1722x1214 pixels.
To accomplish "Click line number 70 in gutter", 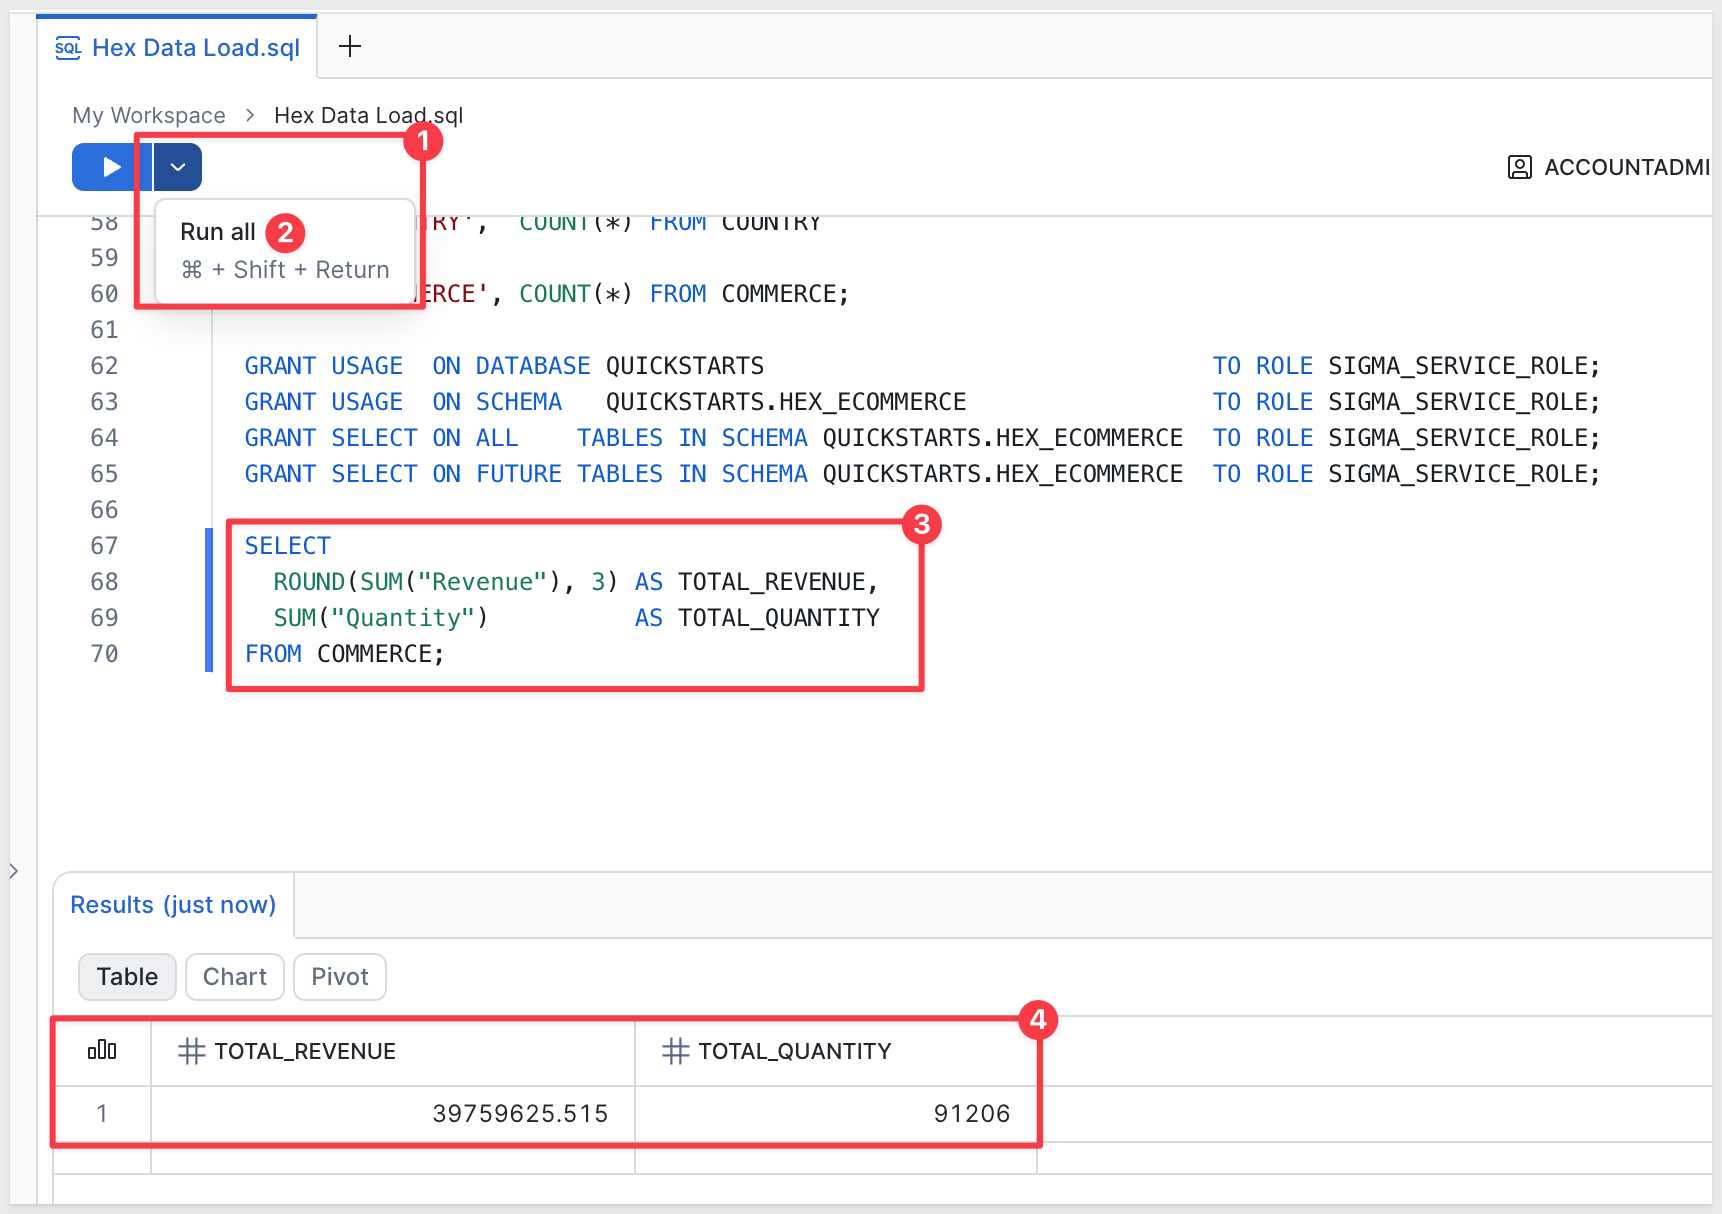I will point(104,654).
